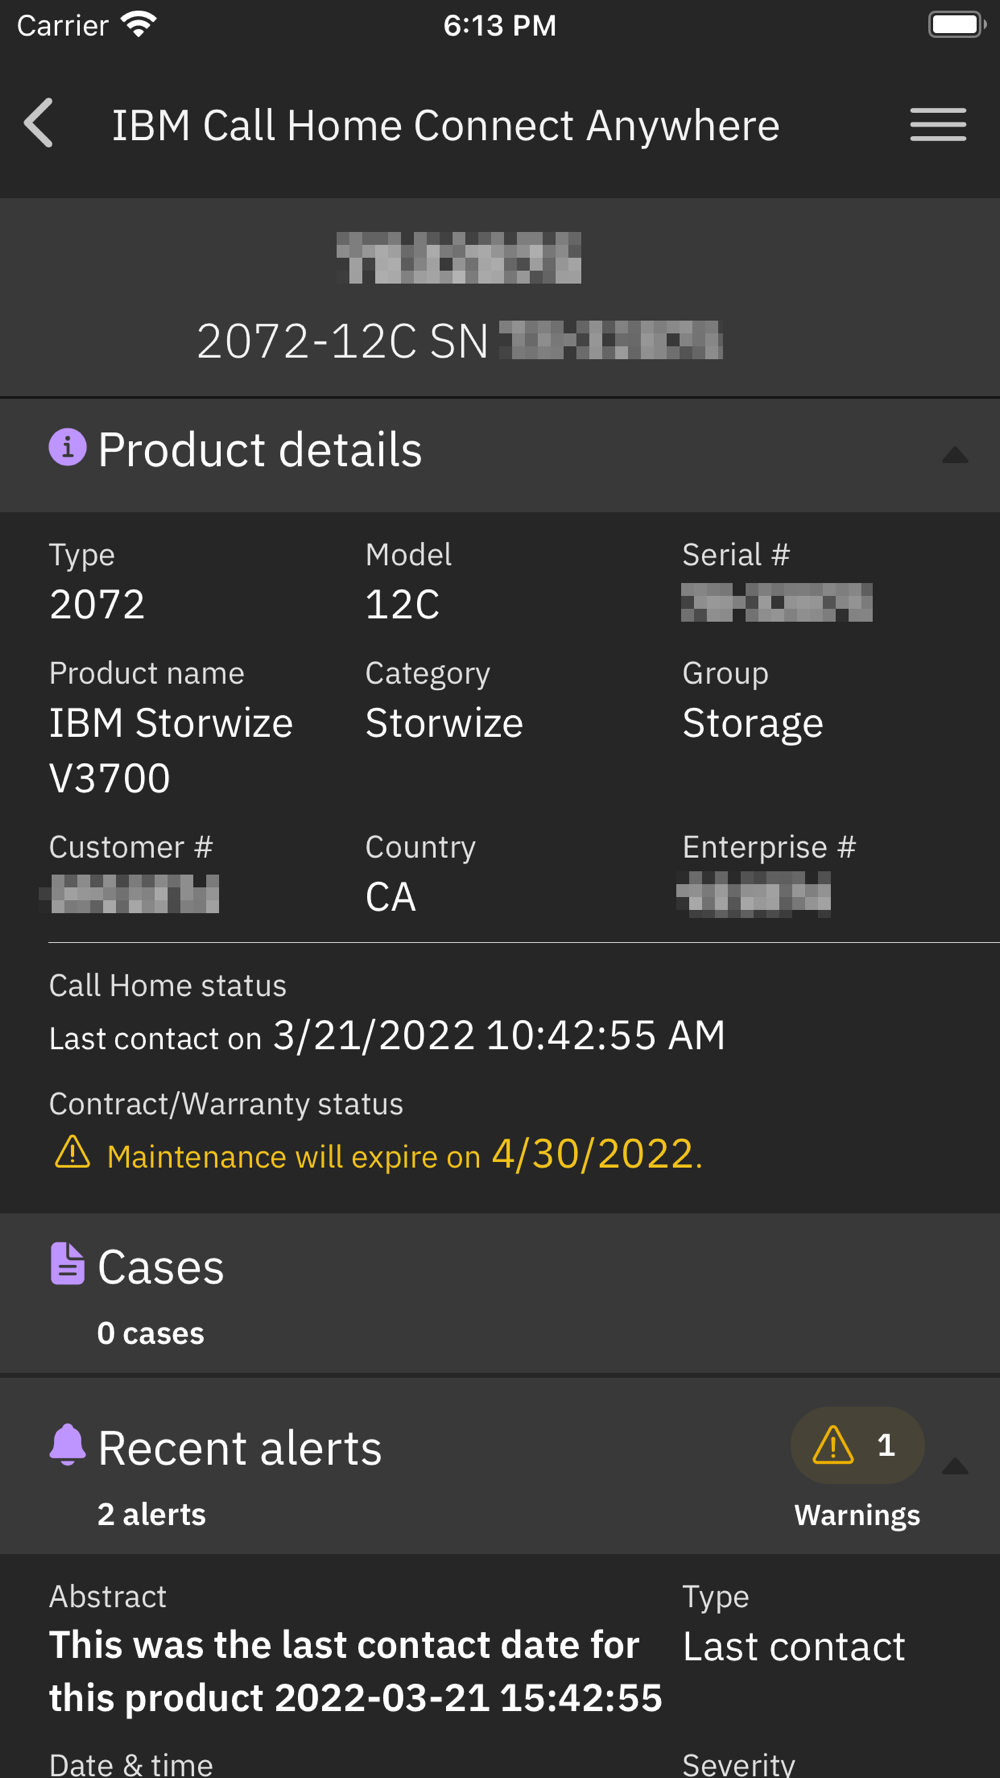Tap the Customer # label
This screenshot has width=1000, height=1778.
[x=131, y=847]
